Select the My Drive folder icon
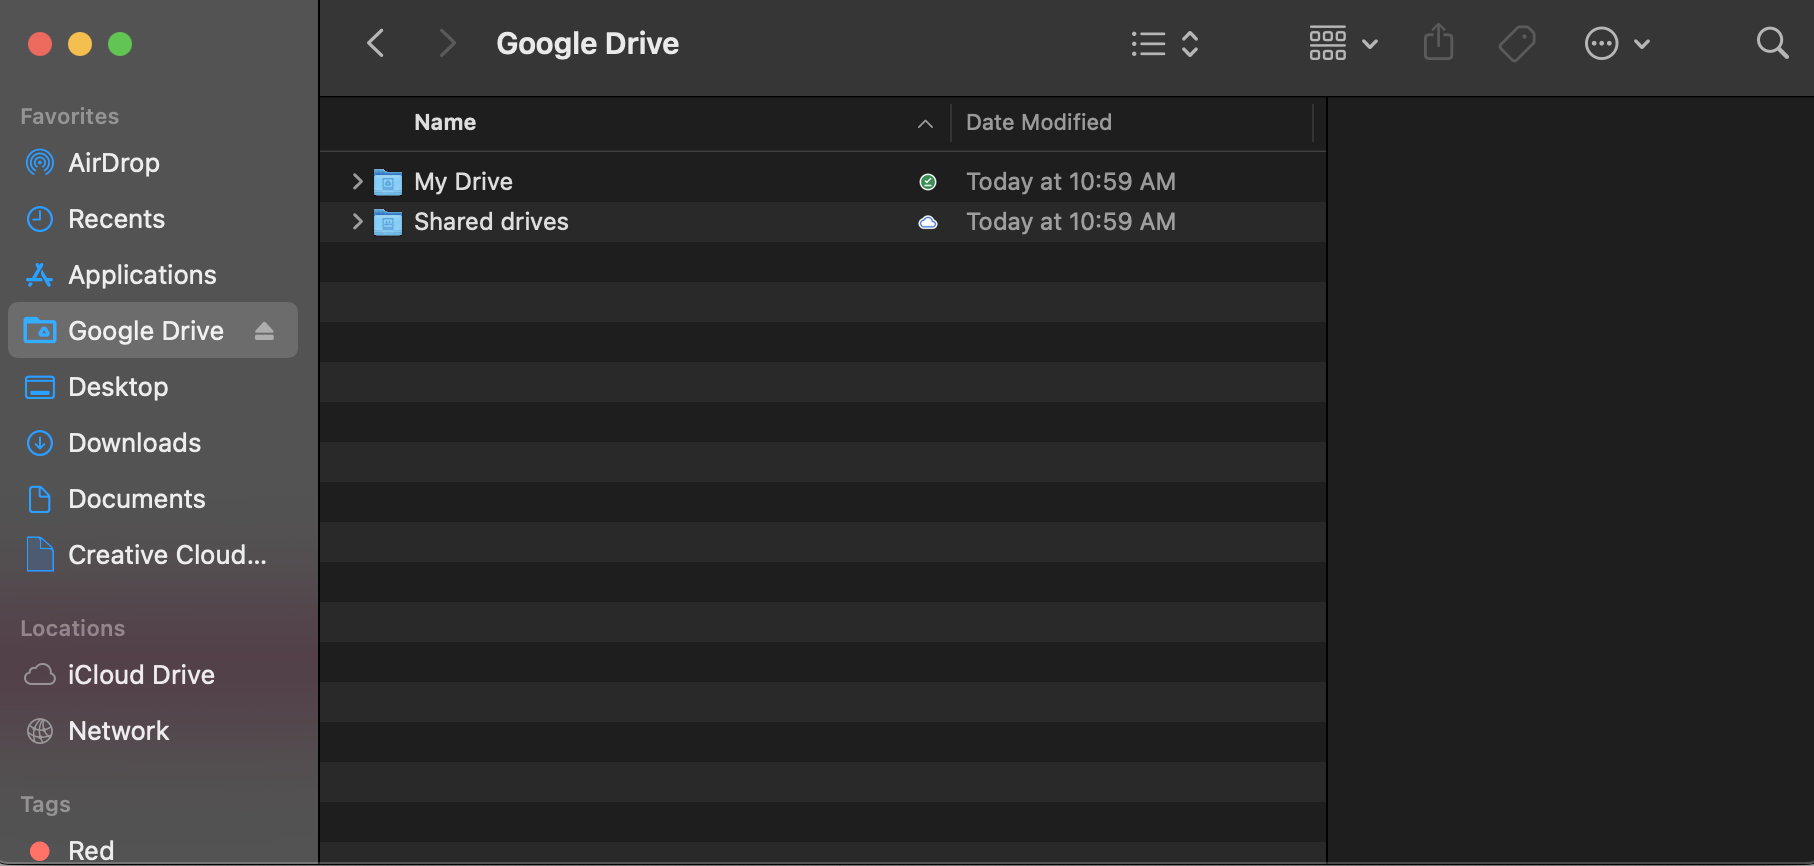 [x=388, y=182]
